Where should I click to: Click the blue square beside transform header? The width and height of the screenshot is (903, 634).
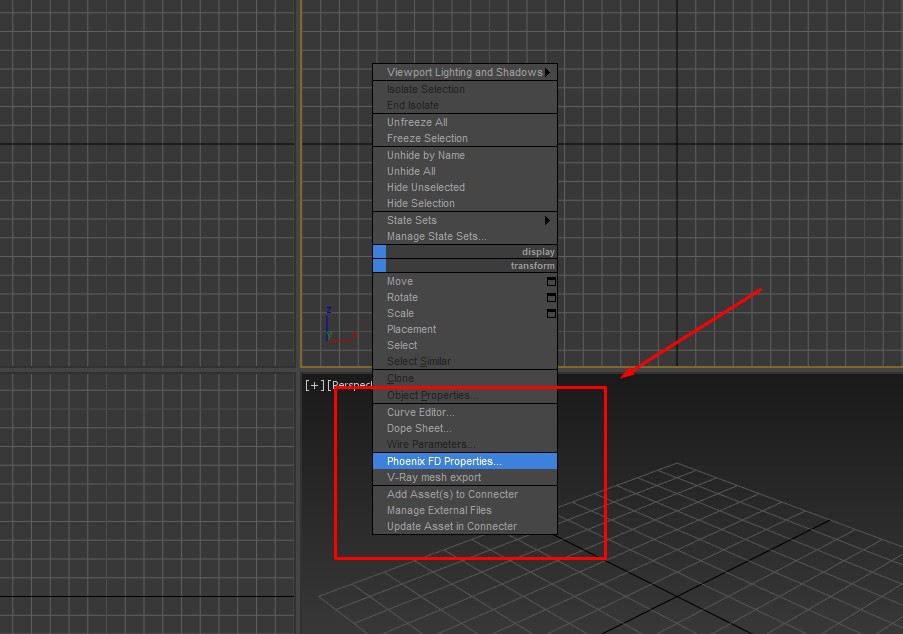click(x=379, y=266)
